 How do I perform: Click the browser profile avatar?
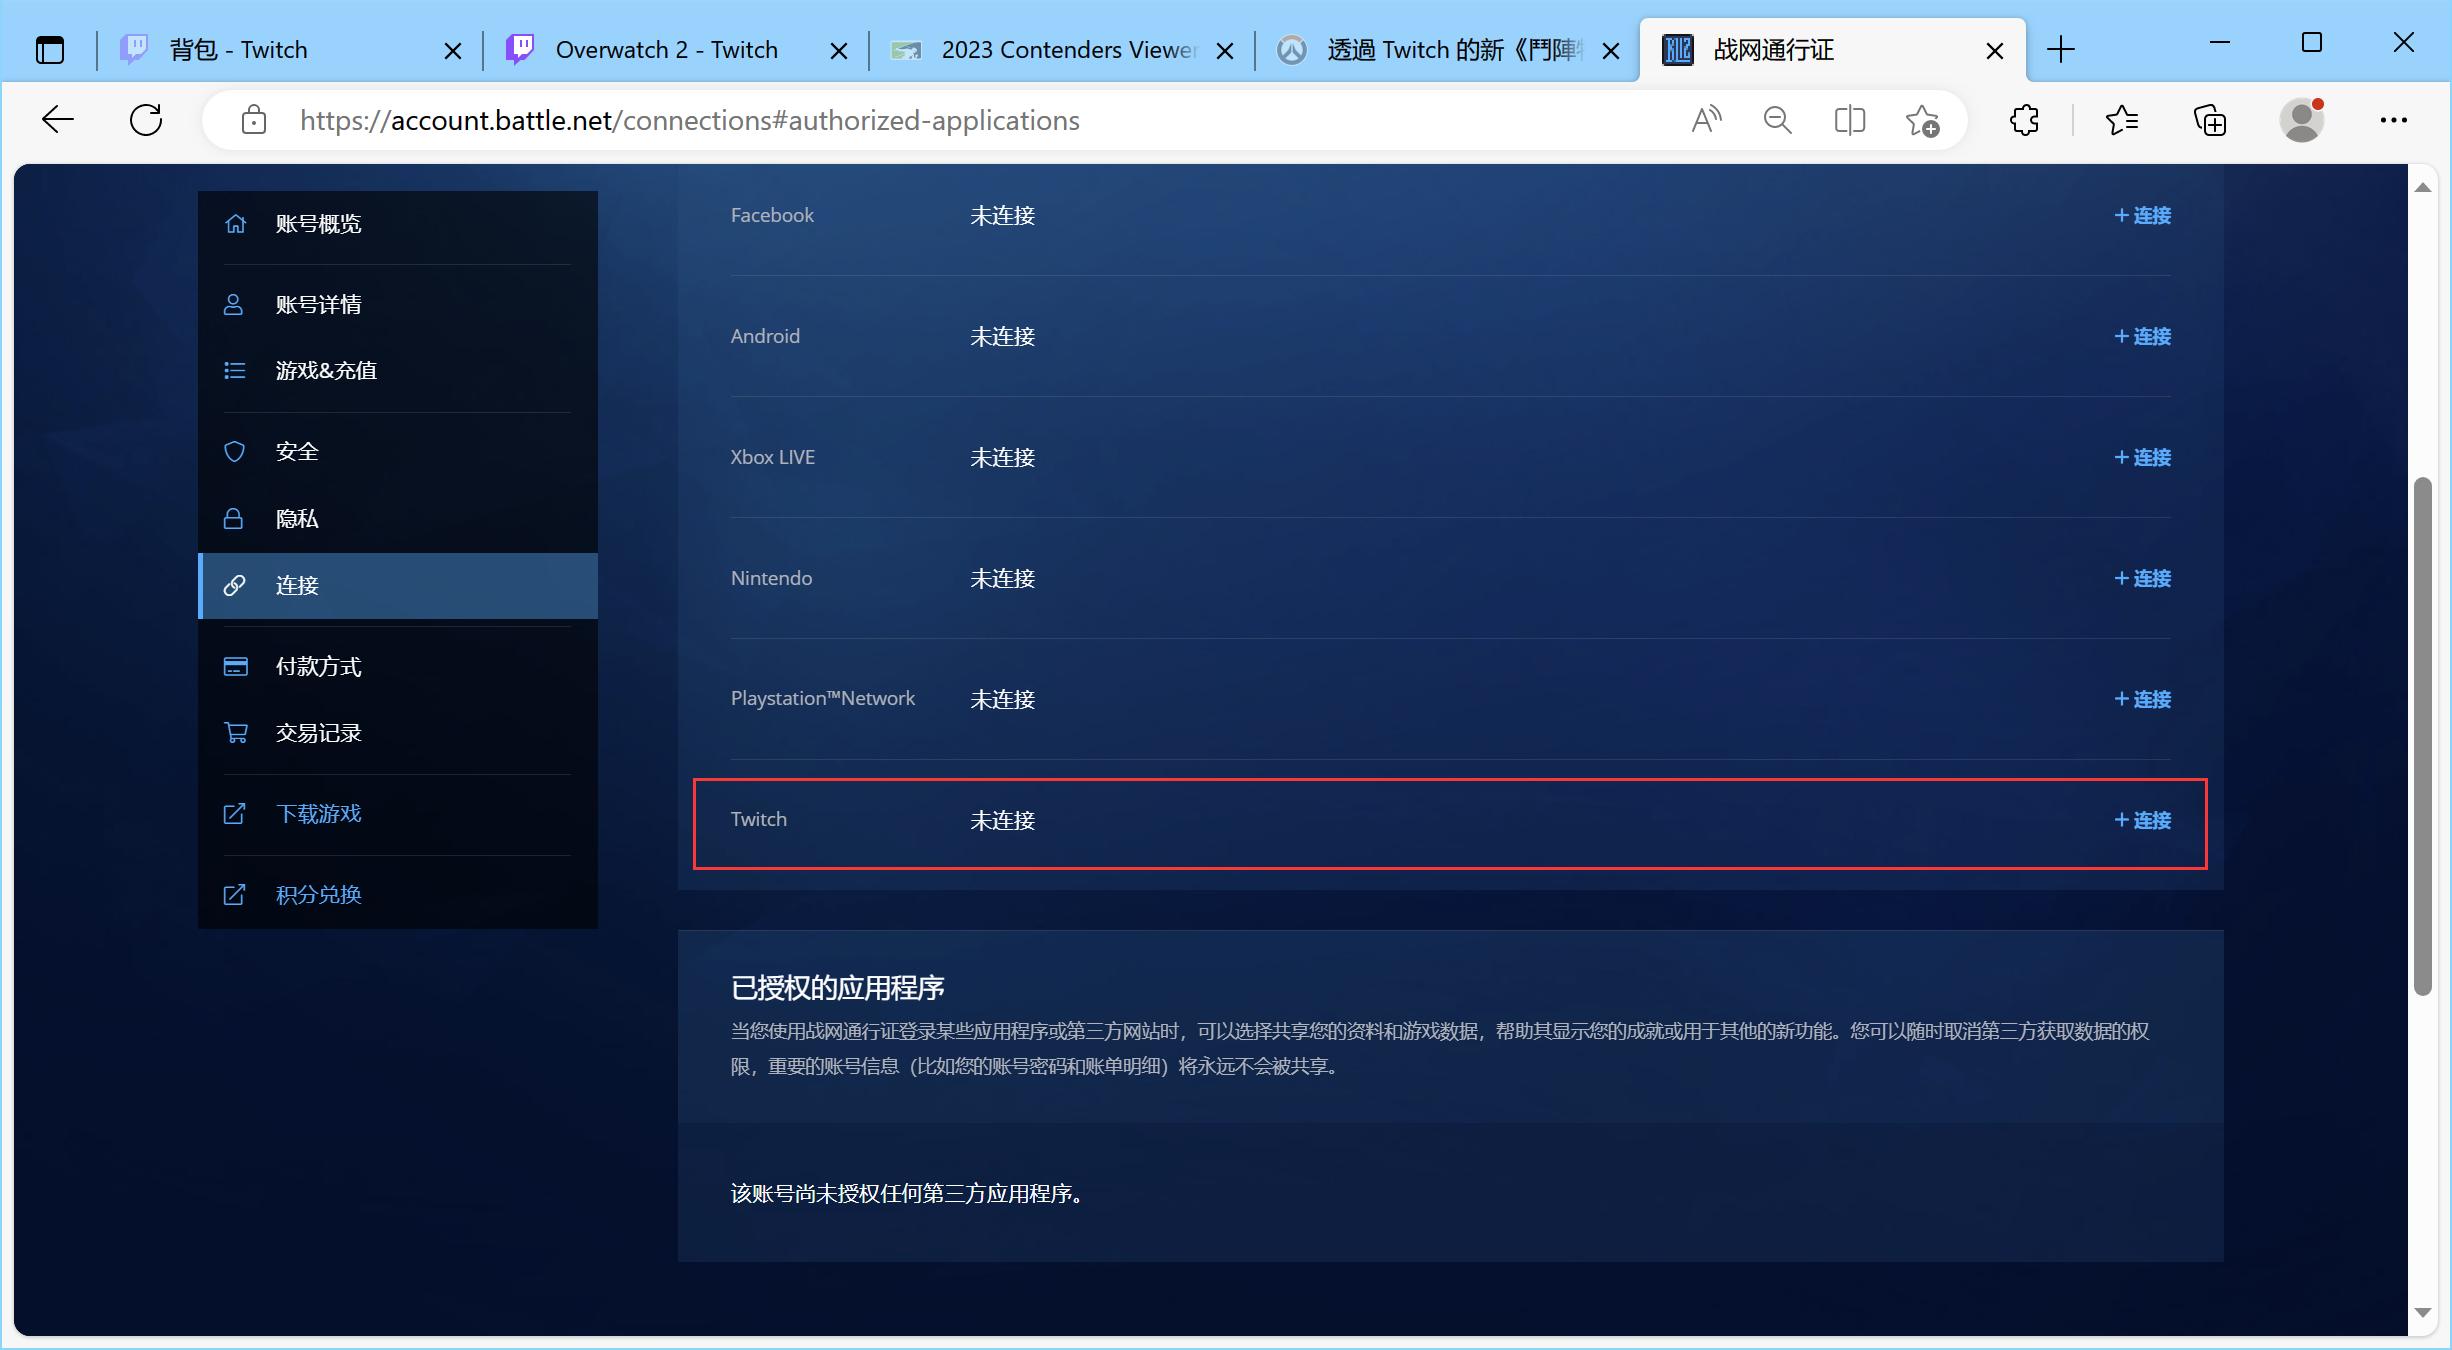pos(2302,119)
